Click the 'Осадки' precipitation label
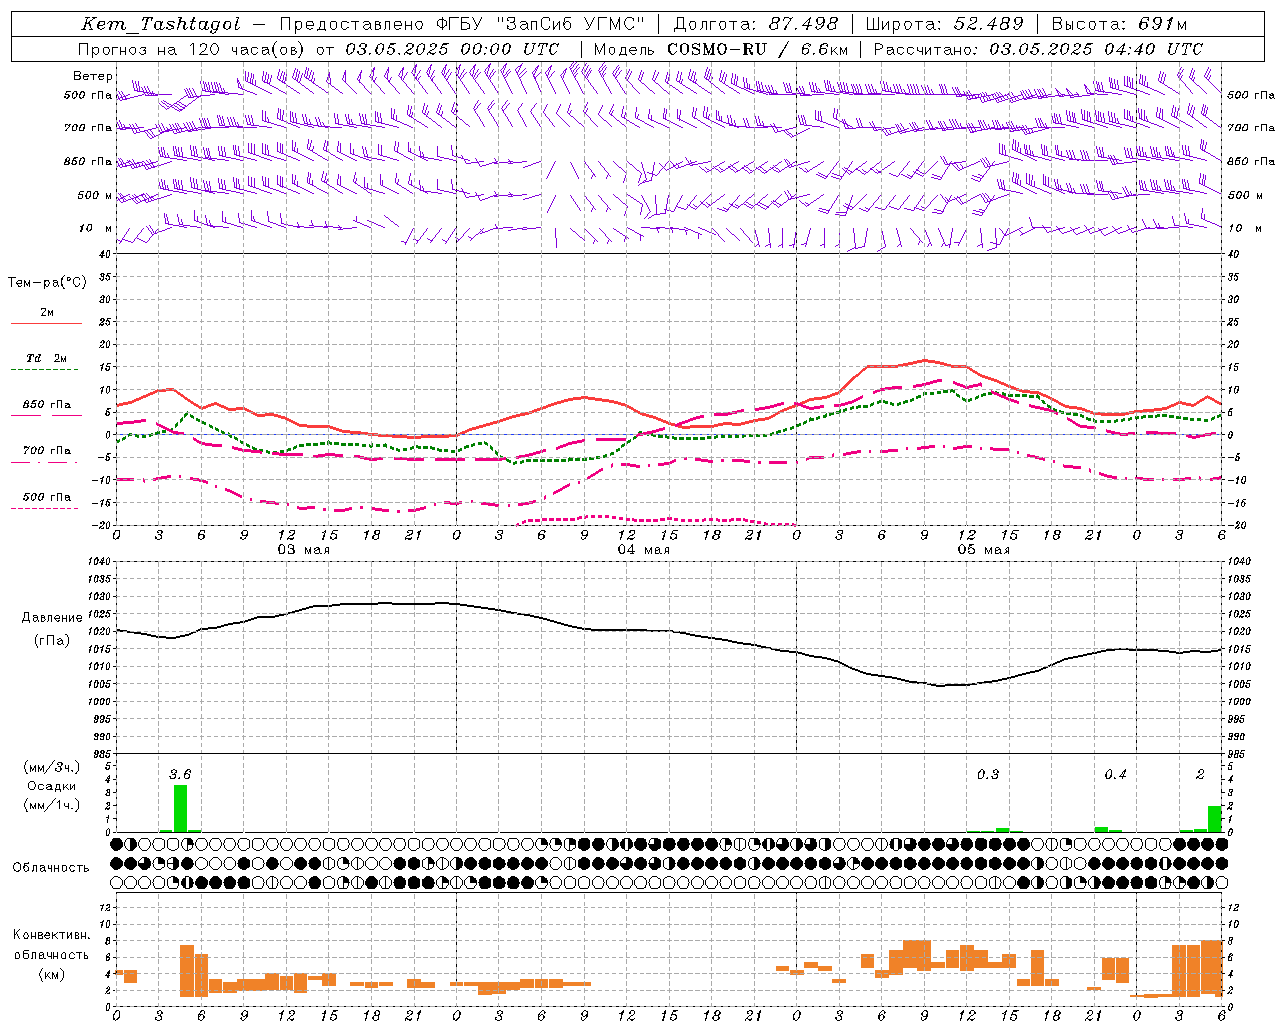The width and height of the screenshot is (1280, 1024). point(52,786)
